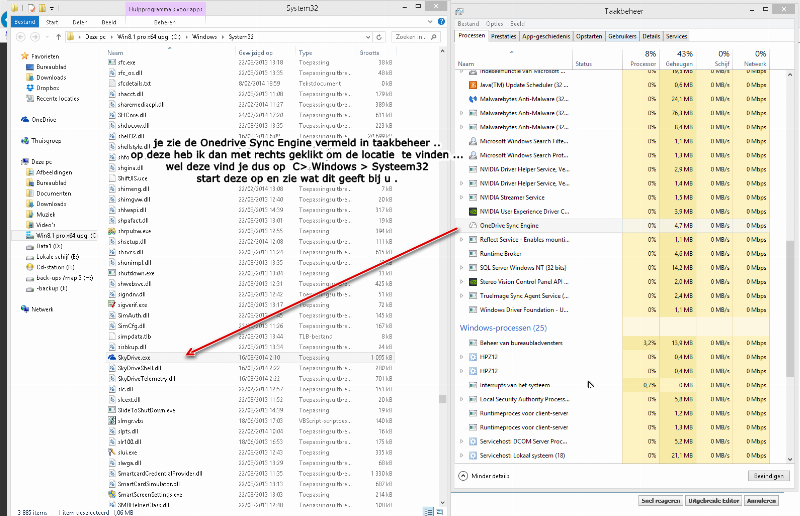Click the sigverif.exe file icon
Screen dimensions: 800x516
112,305
